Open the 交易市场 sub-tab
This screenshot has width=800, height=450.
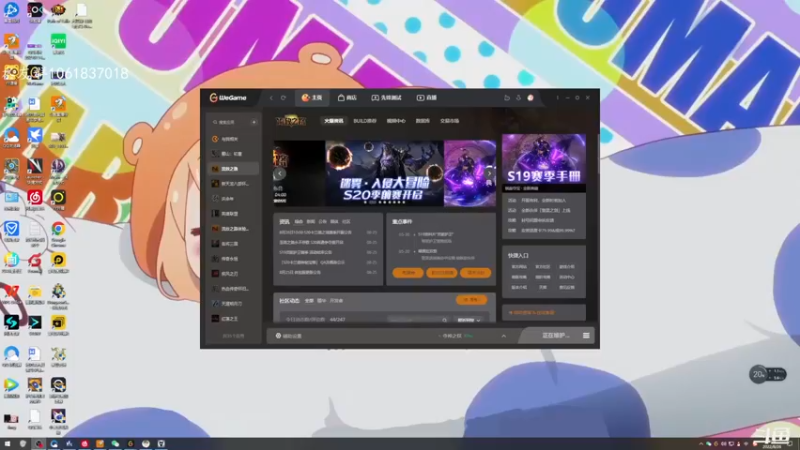449,121
